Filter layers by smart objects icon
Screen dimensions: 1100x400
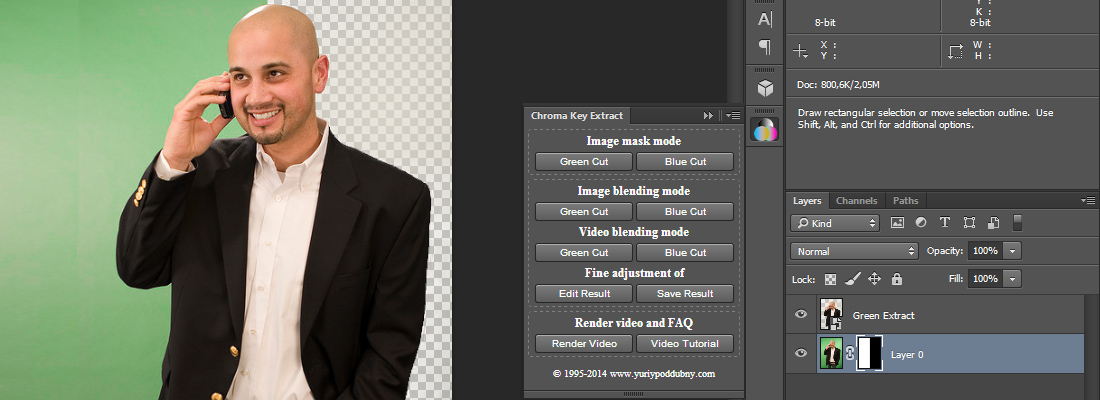(993, 222)
